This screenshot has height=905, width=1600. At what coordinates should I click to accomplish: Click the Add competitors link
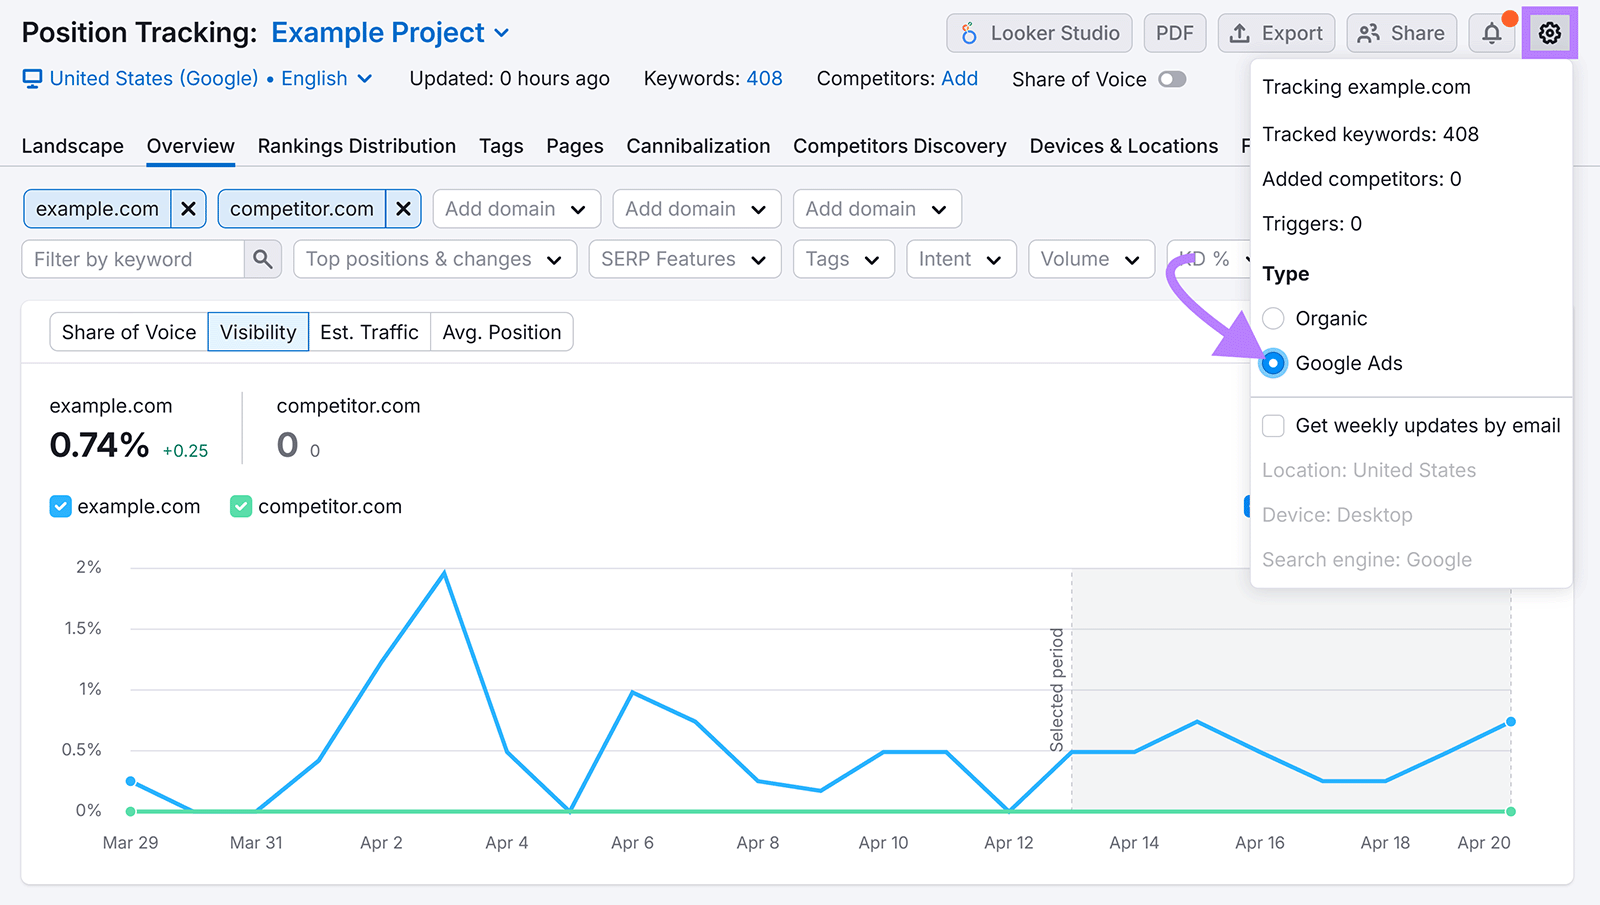pyautogui.click(x=959, y=78)
